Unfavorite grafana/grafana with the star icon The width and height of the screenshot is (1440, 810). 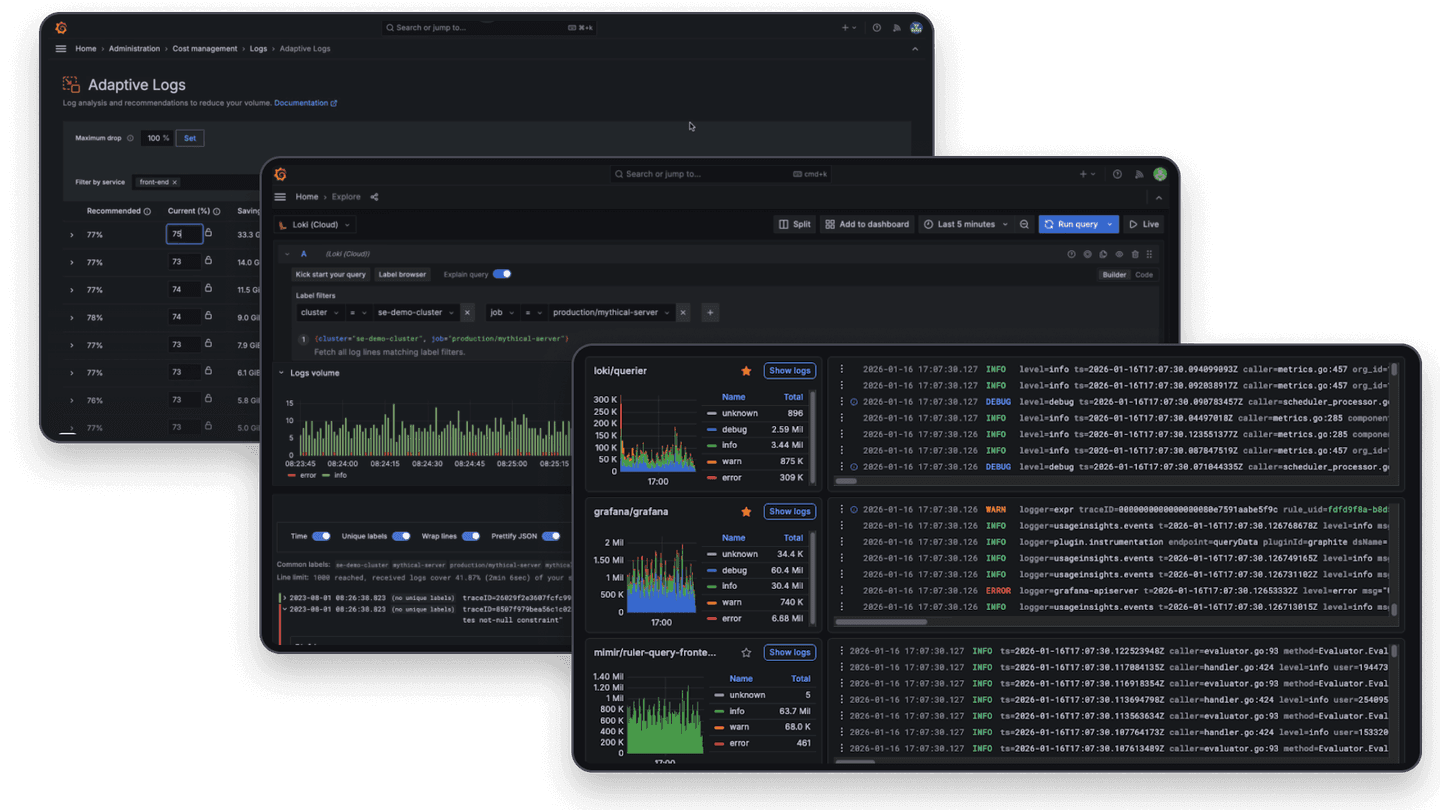746,512
